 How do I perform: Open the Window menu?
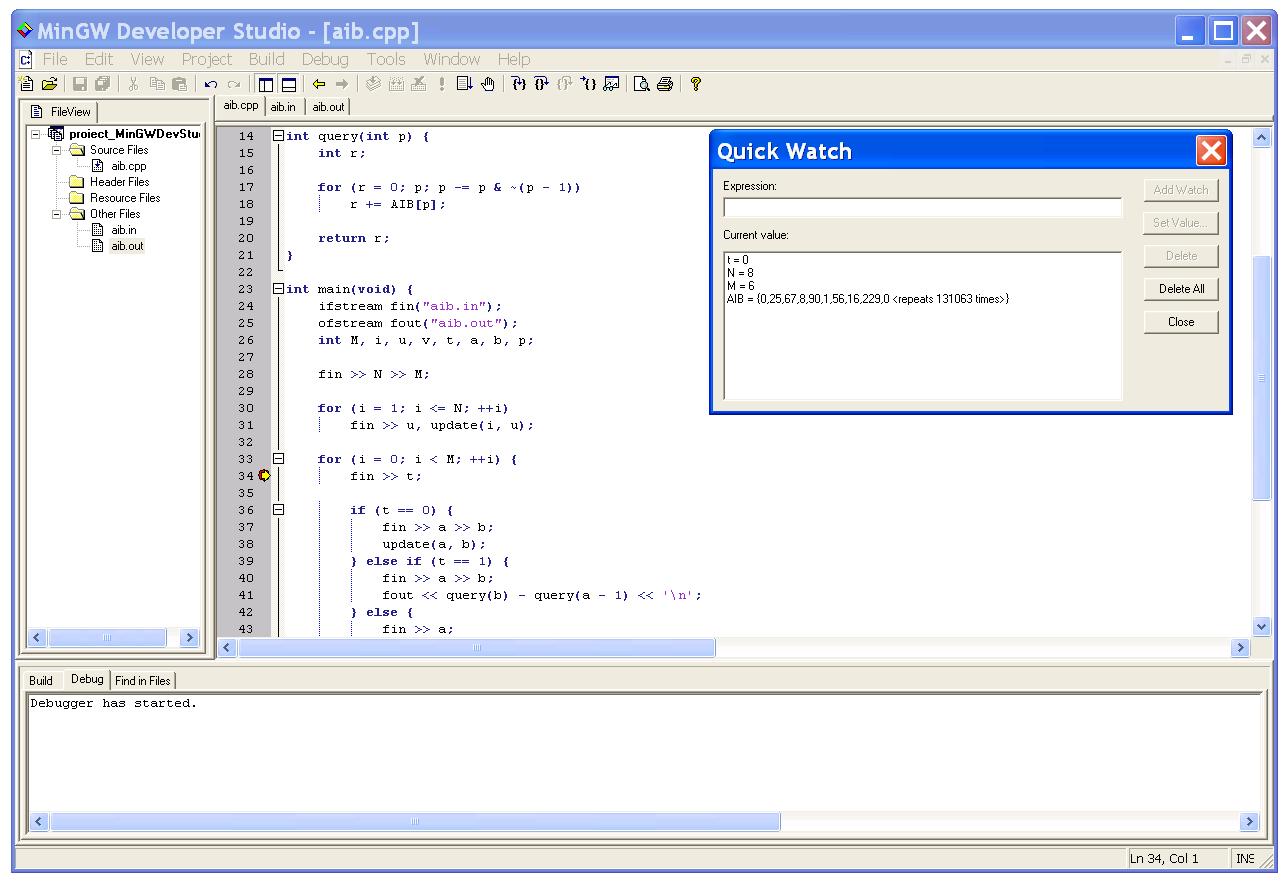452,60
